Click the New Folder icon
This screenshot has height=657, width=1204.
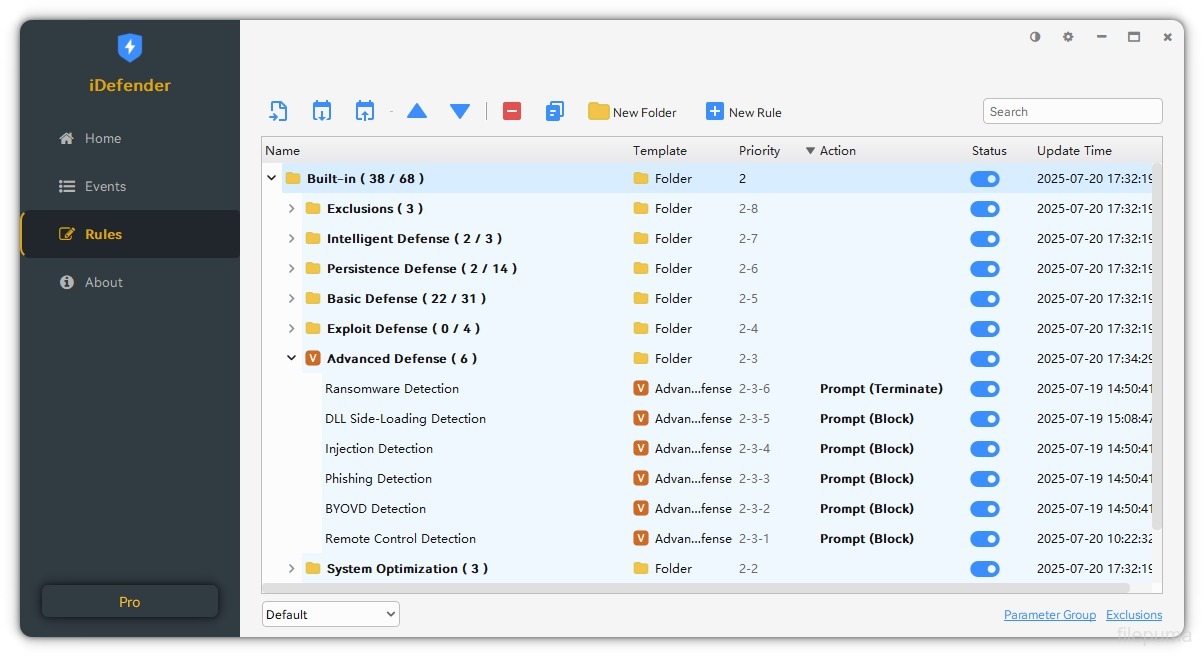[x=599, y=111]
